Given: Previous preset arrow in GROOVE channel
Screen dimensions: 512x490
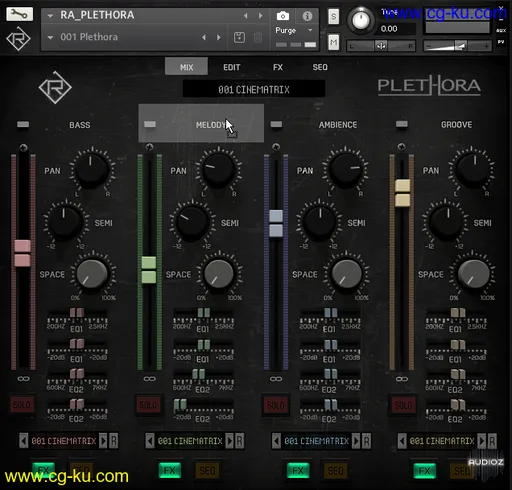Looking at the screenshot, I should click(x=402, y=441).
